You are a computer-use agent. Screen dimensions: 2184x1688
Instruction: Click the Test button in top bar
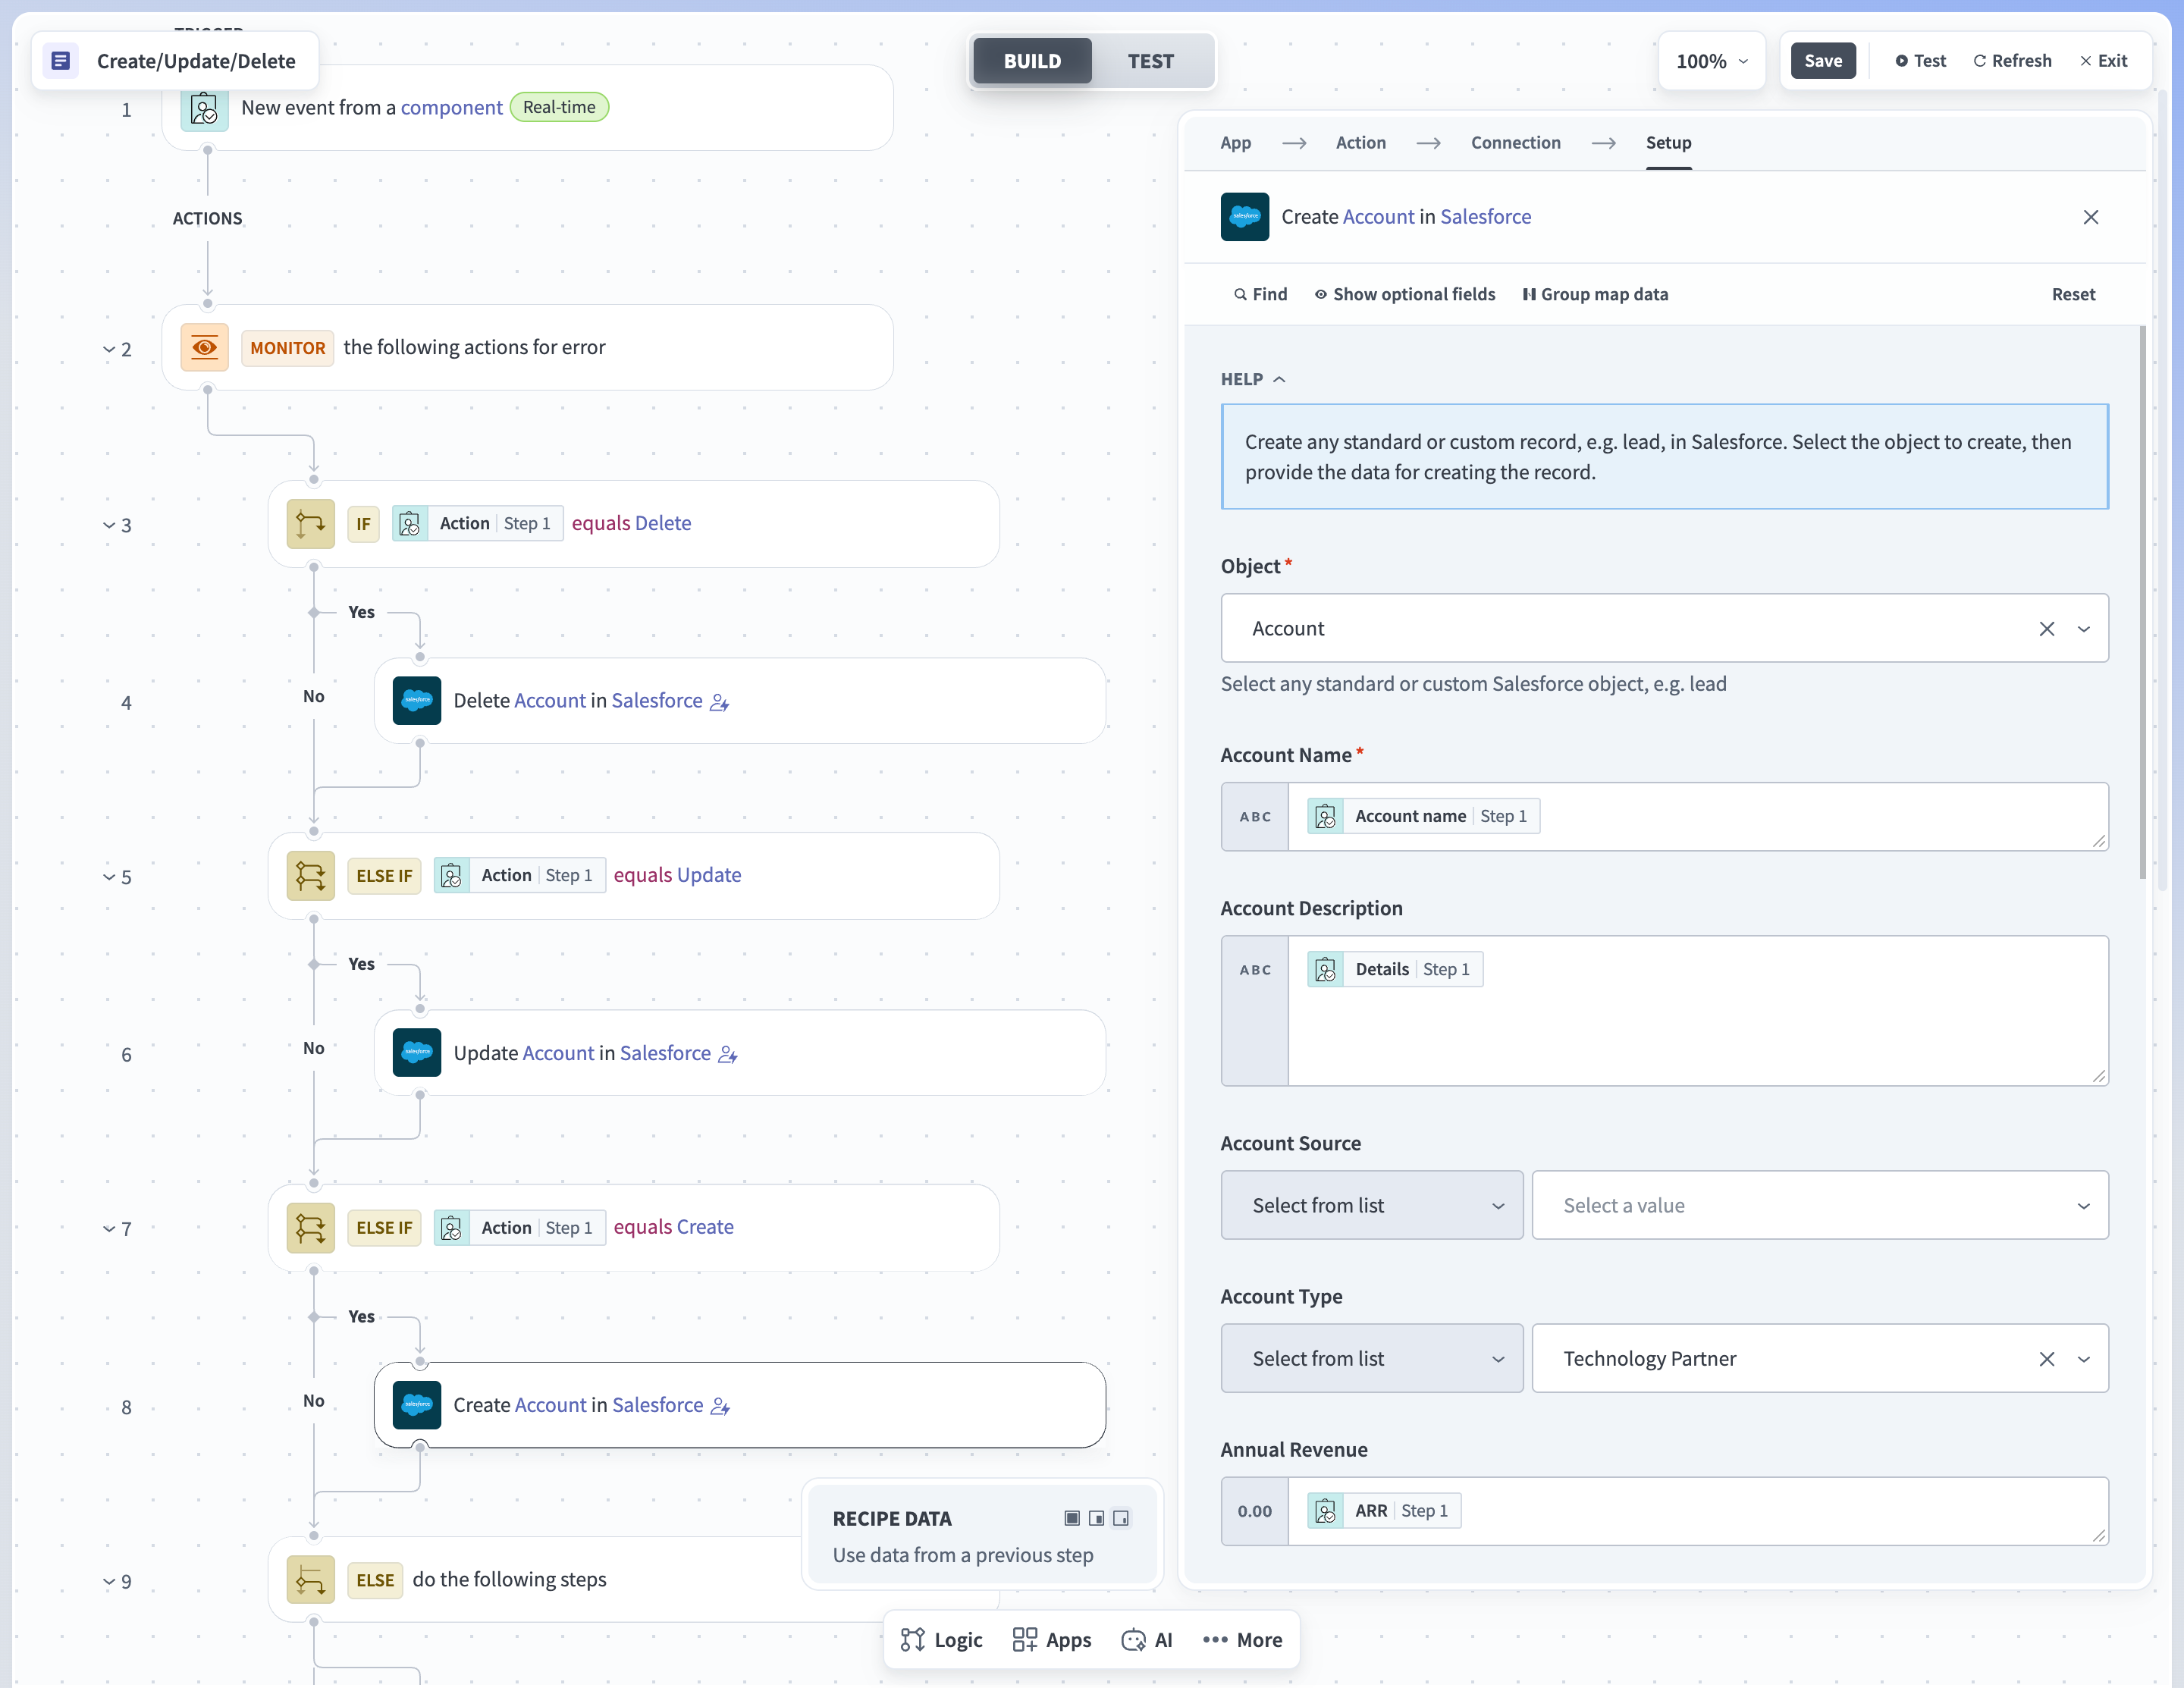[1921, 61]
